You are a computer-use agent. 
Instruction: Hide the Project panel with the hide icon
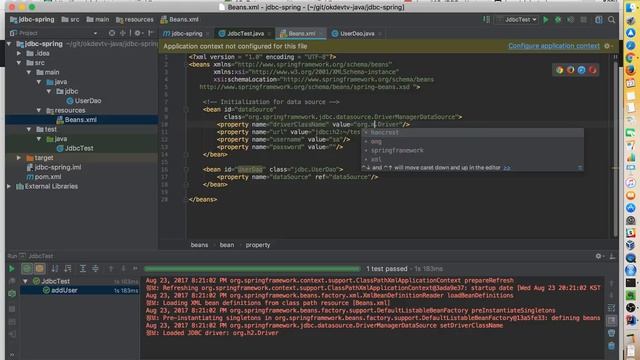click(151, 33)
